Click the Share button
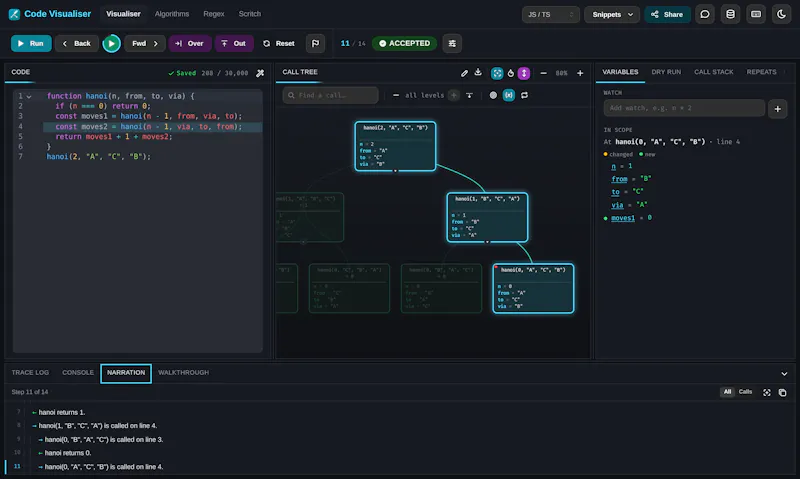This screenshot has width=800, height=479. pos(667,14)
